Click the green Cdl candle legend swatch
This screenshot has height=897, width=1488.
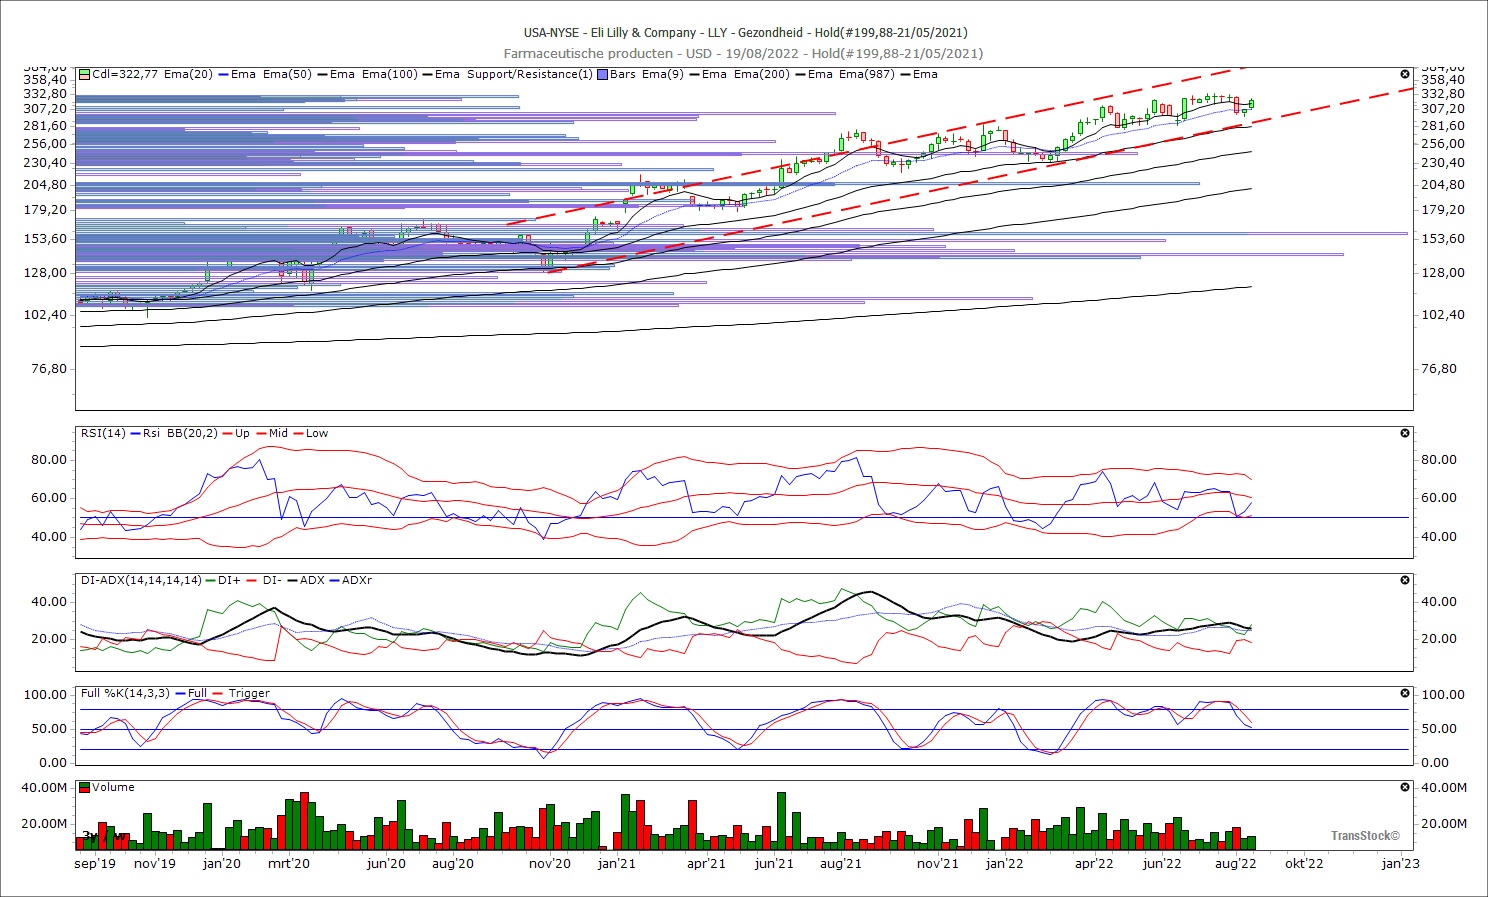[x=85, y=74]
